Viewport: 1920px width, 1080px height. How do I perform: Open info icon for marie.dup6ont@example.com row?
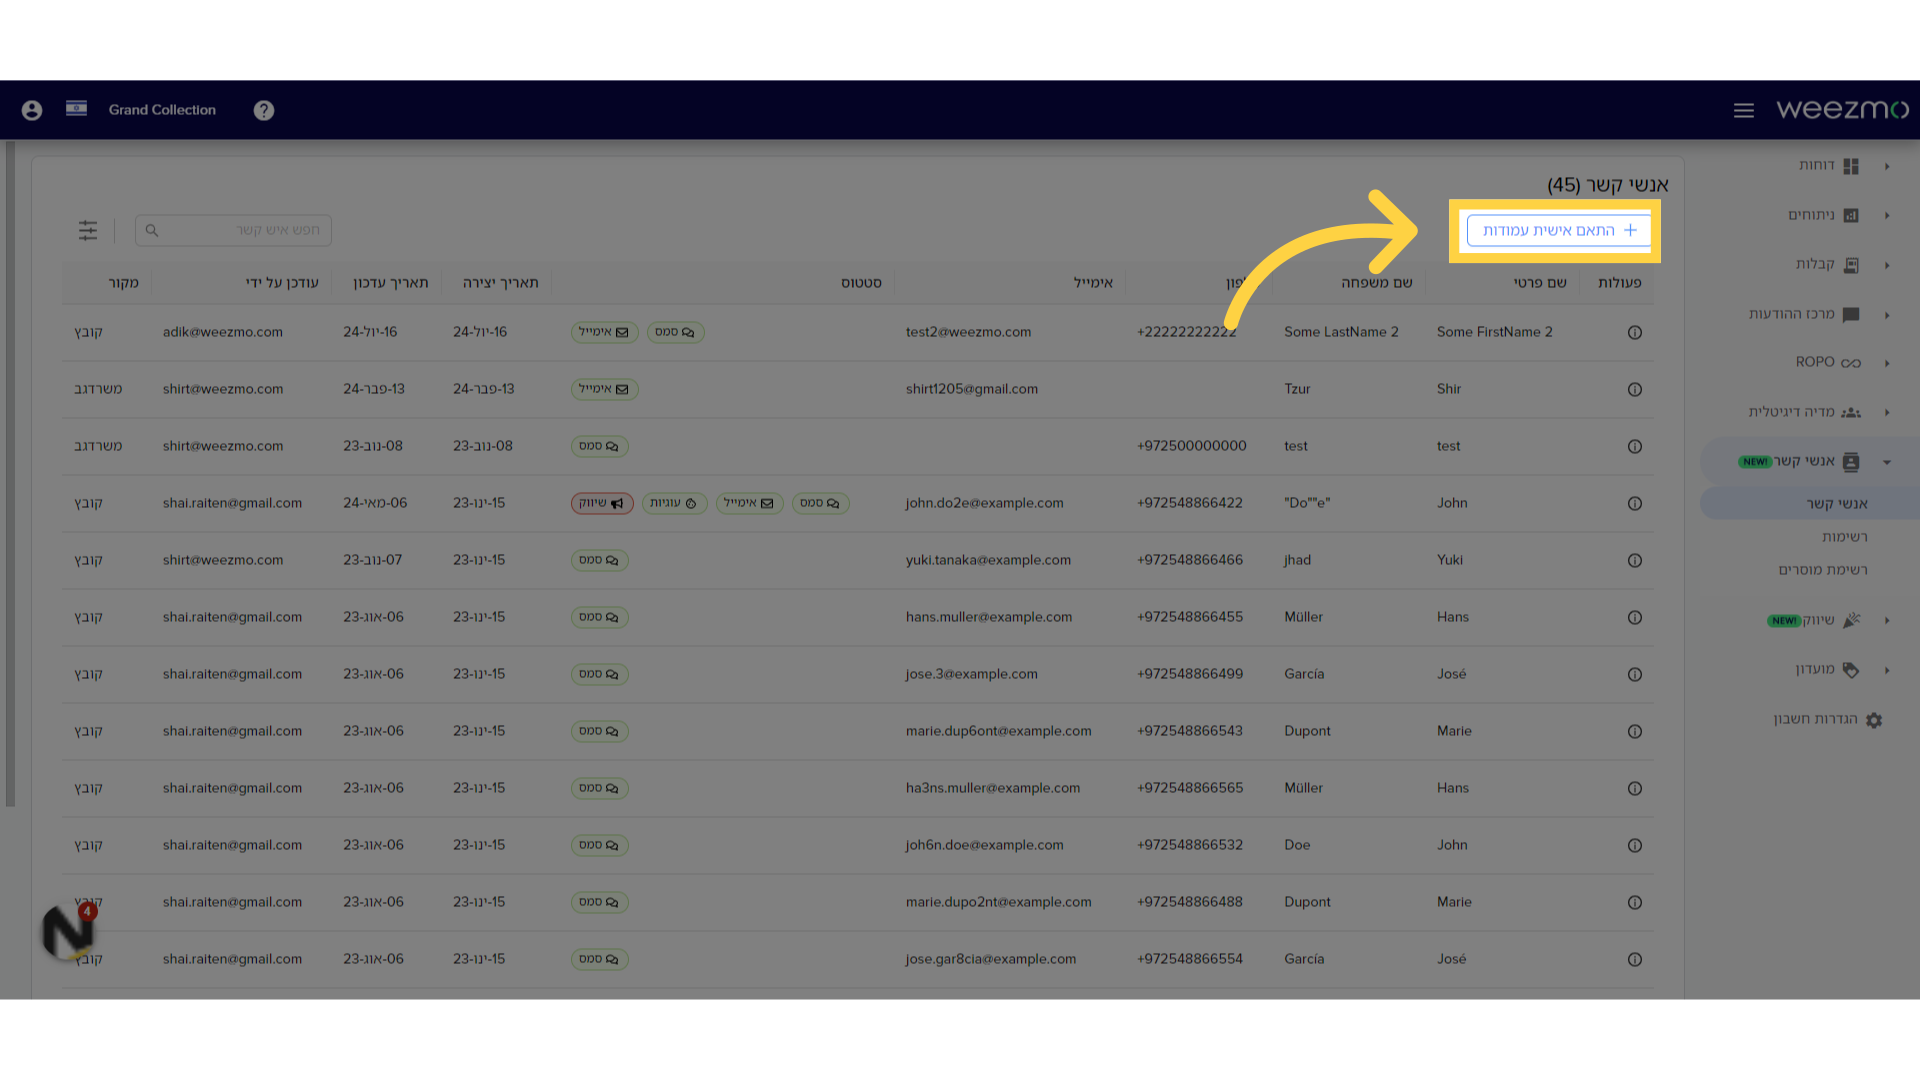(1635, 731)
